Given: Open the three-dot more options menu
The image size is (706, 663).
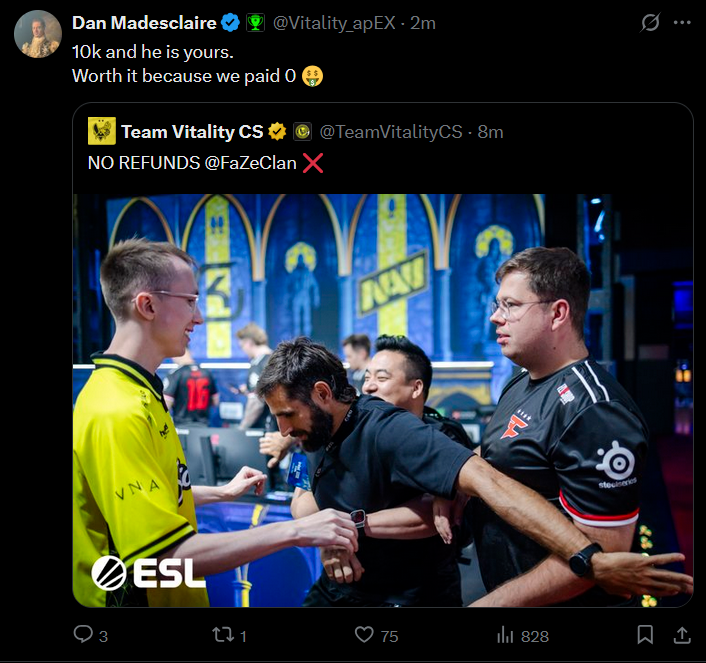Looking at the screenshot, I should point(682,23).
